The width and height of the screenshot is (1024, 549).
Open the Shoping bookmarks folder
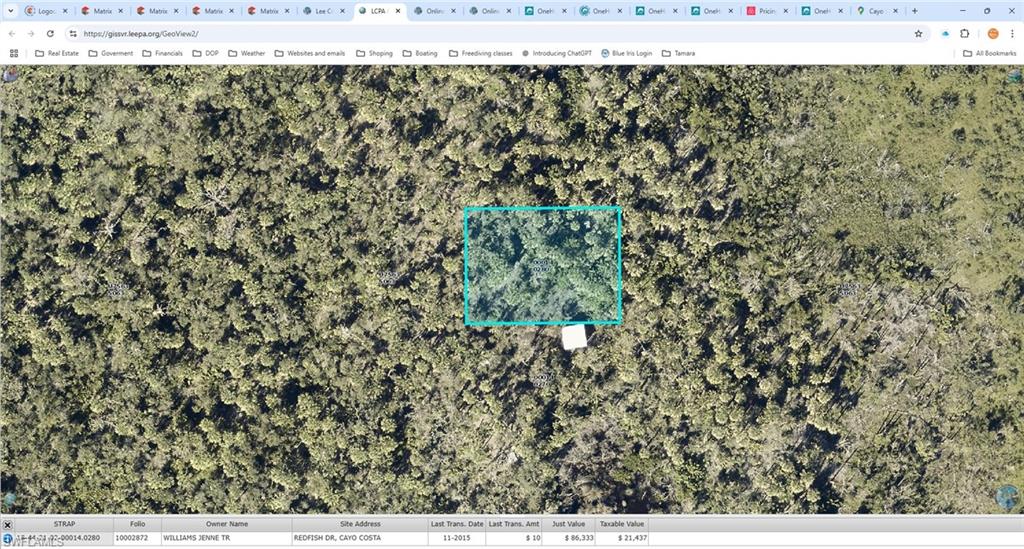coord(374,54)
